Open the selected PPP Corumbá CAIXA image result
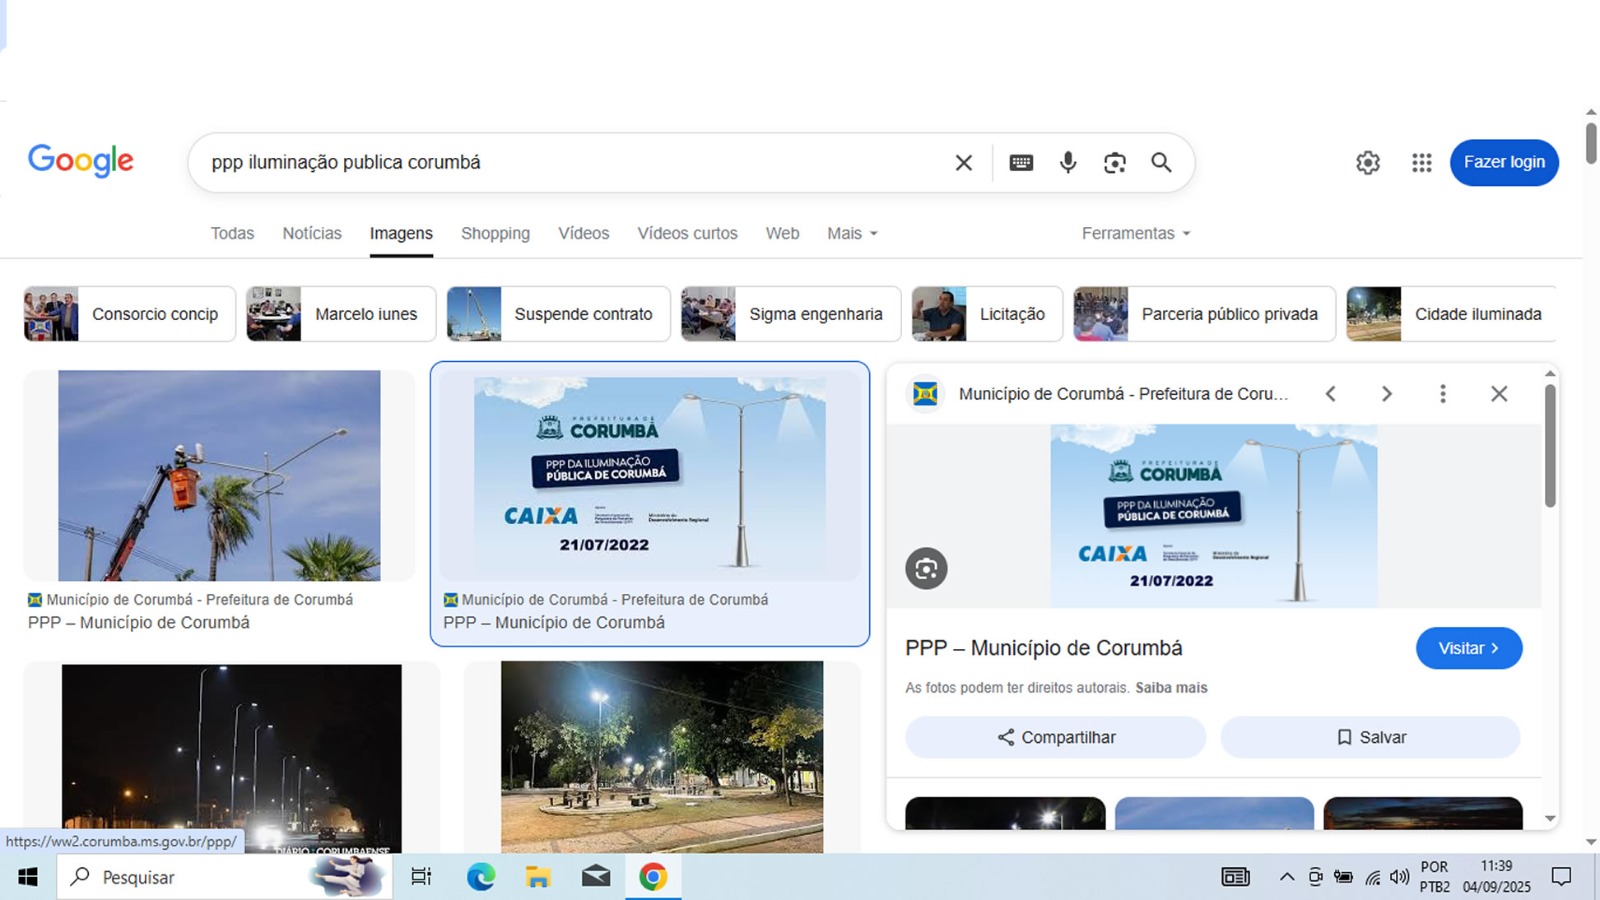This screenshot has height=900, width=1600. pyautogui.click(x=650, y=476)
